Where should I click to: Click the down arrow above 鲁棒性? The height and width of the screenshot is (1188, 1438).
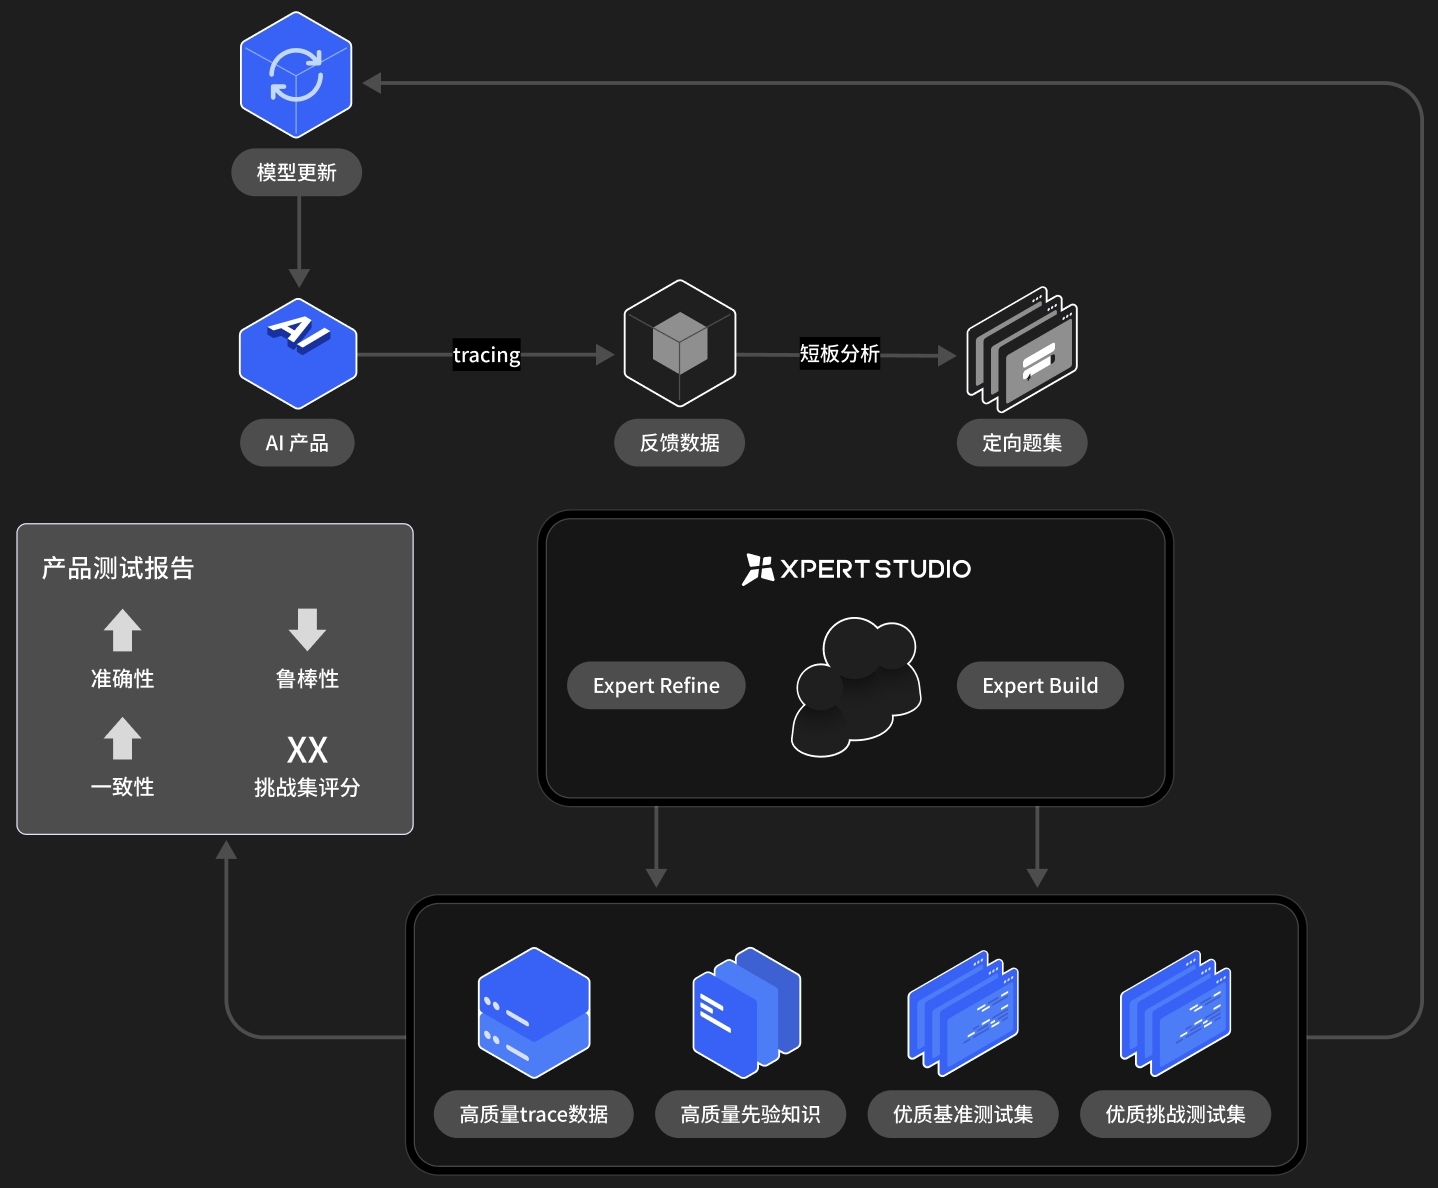coord(307,630)
